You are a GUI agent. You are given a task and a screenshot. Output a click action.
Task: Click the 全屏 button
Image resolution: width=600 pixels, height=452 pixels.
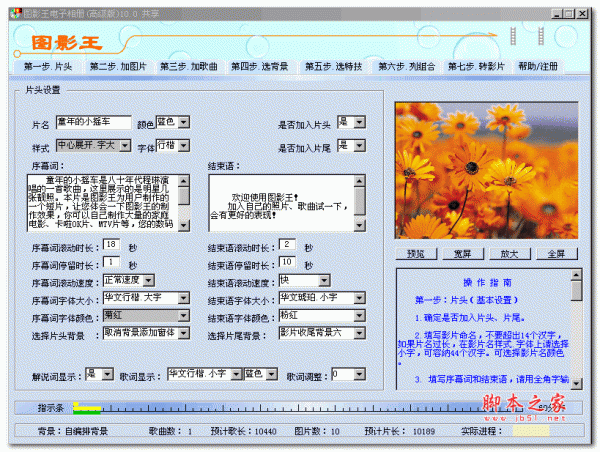(557, 254)
